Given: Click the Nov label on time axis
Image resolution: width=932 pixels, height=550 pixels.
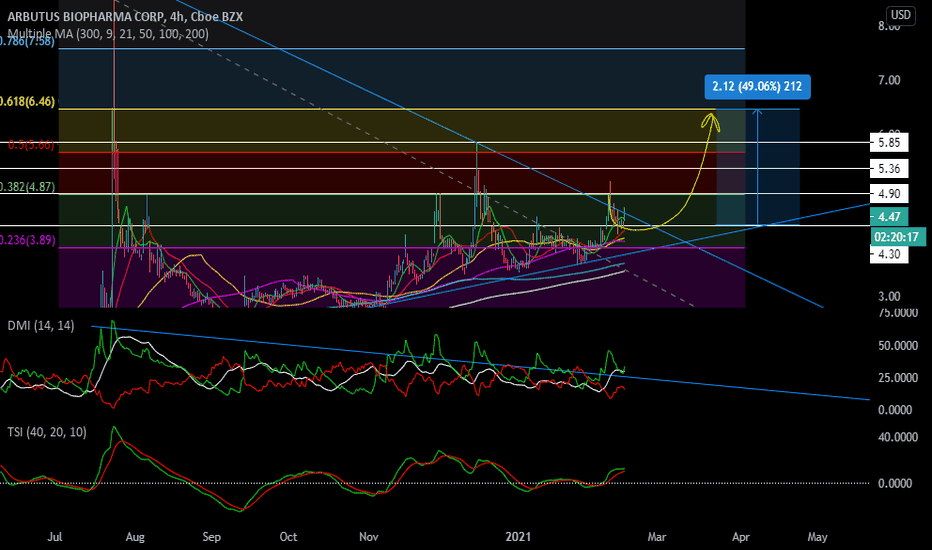Looking at the screenshot, I should [369, 537].
